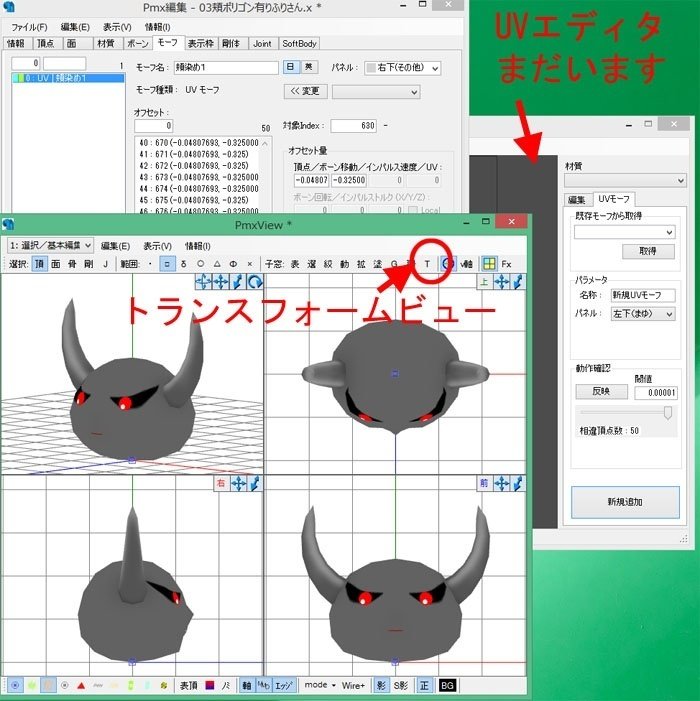Toggle 表頂 display in bottom bar

tap(188, 685)
